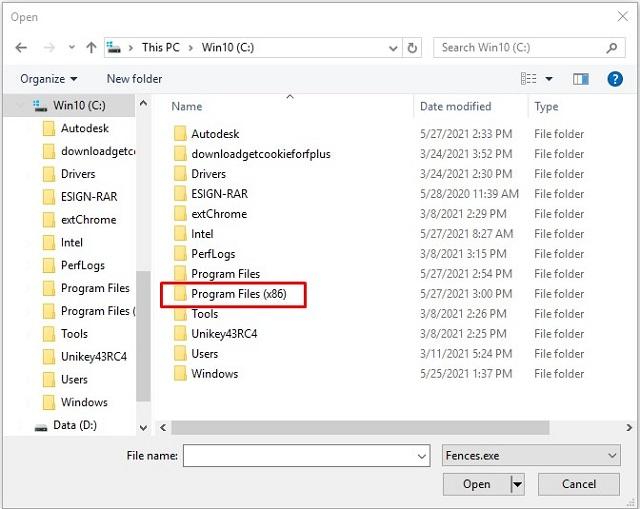Click the Tools folder icon in file list
640x509 pixels.
pos(180,314)
